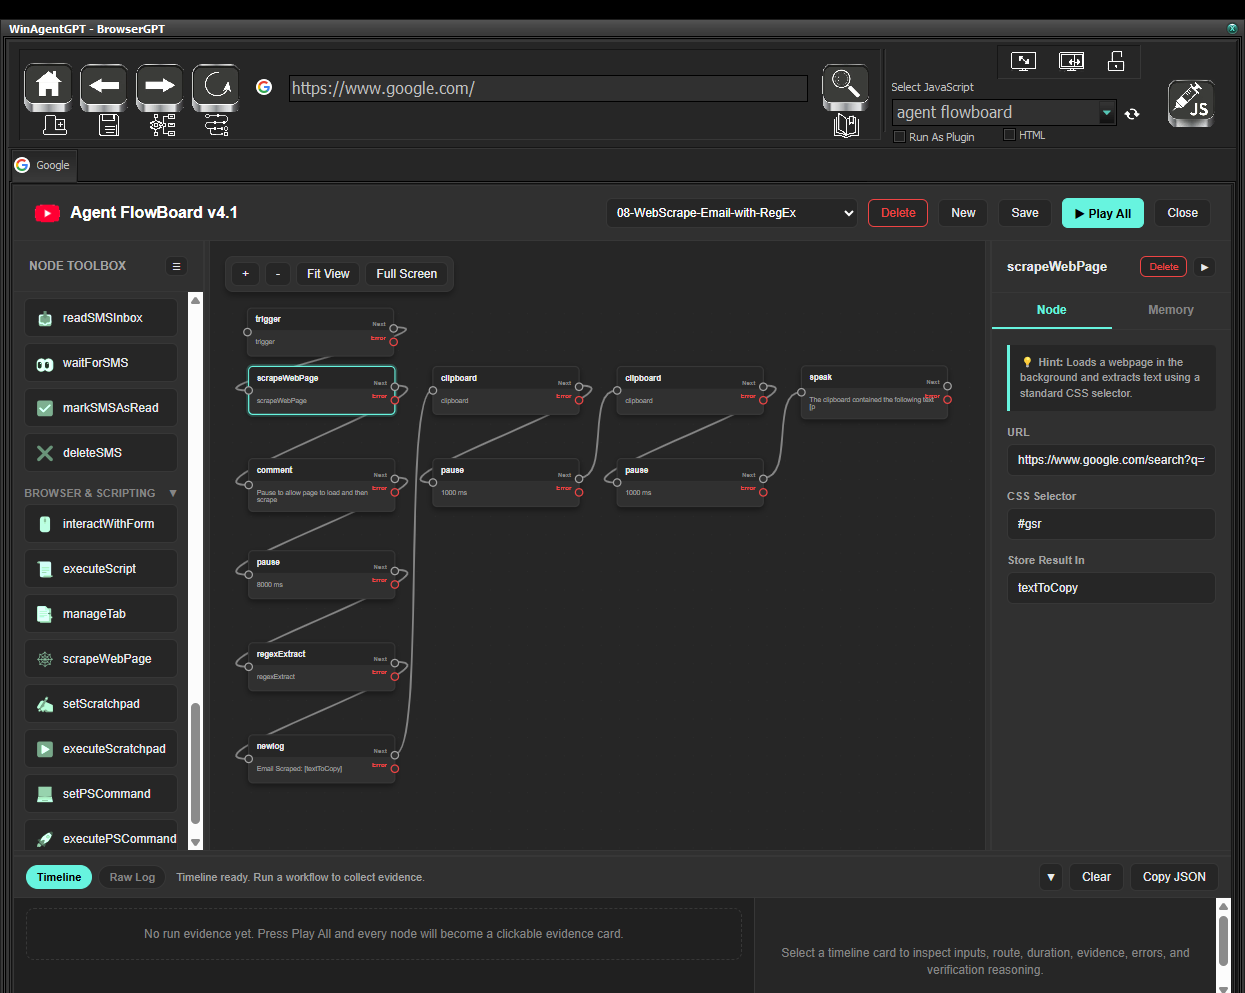Screen dimensions: 1245x993
Task: Select the regexExtract node on canvas
Action: coord(321,666)
